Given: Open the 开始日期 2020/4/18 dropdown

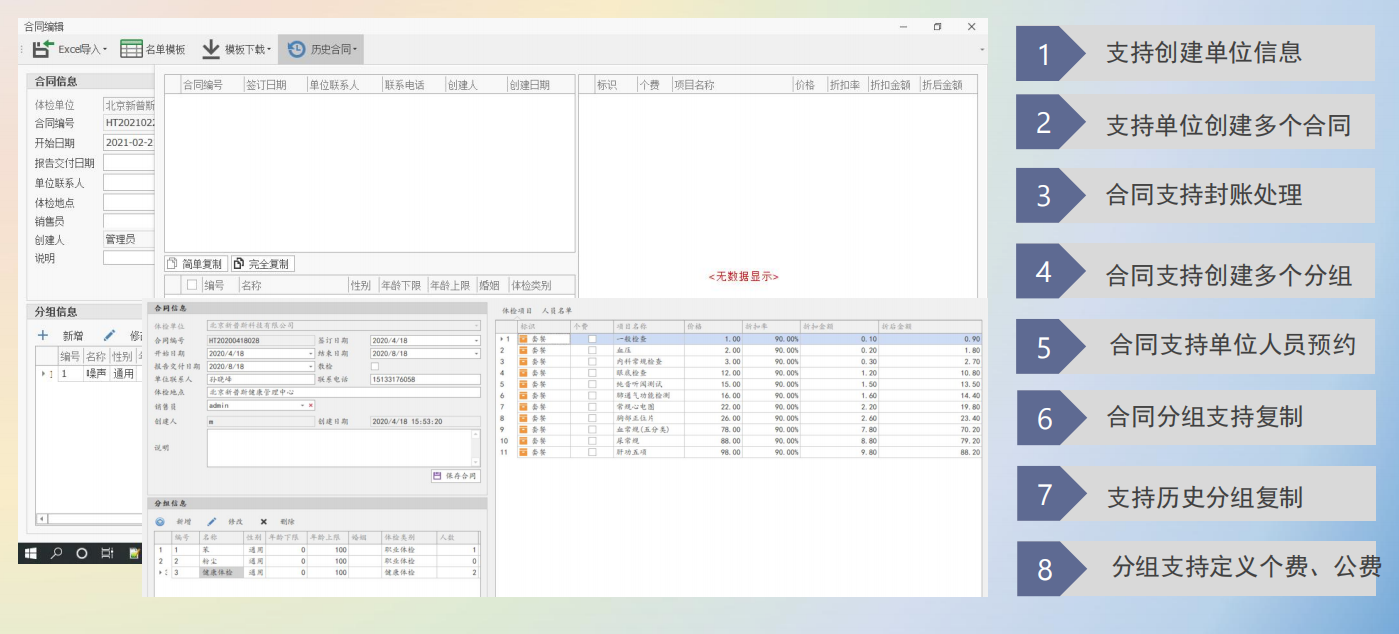Looking at the screenshot, I should (311, 354).
